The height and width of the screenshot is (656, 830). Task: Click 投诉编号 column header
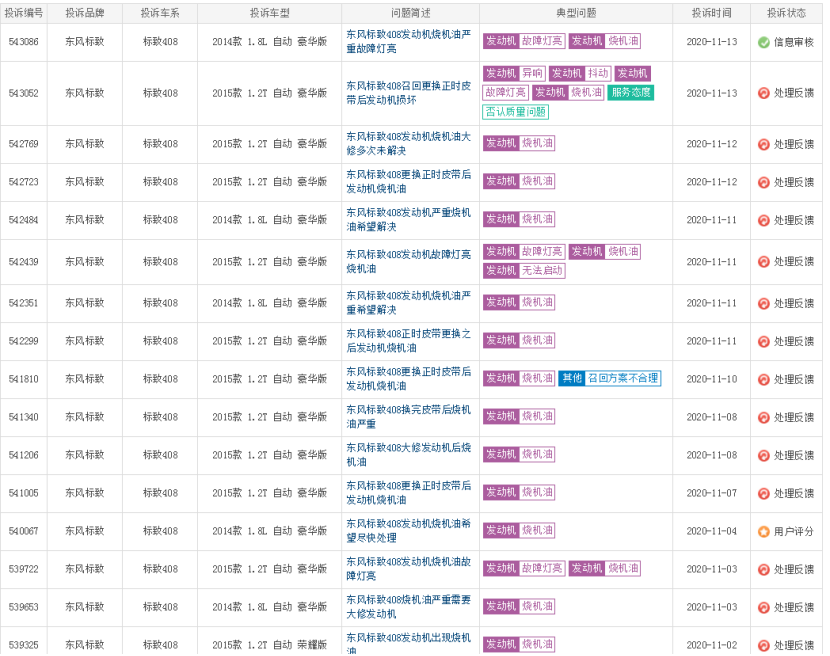click(x=24, y=13)
